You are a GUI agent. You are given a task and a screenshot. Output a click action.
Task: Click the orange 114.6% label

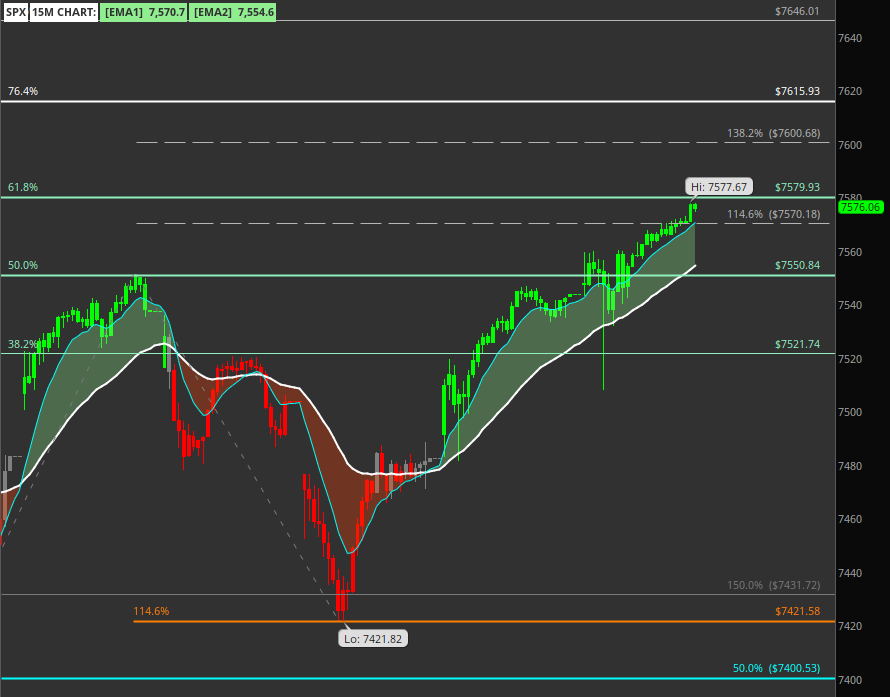coord(151,611)
